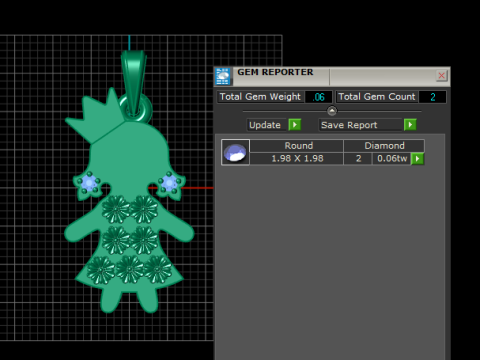Click the green arrow beside Update
This screenshot has height=360, width=480.
(295, 125)
